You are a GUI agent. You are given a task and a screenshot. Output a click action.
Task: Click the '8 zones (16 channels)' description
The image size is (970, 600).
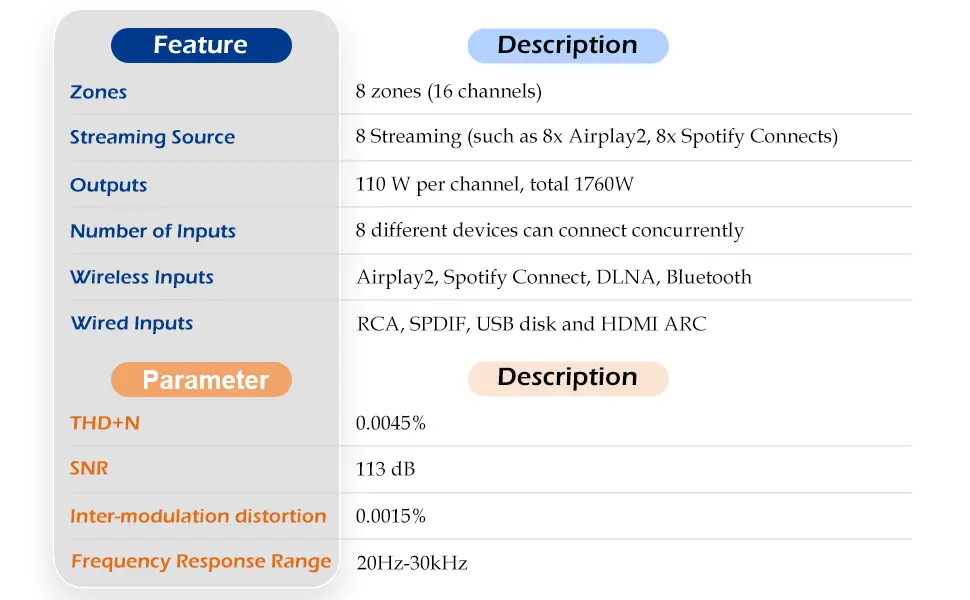pyautogui.click(x=448, y=92)
